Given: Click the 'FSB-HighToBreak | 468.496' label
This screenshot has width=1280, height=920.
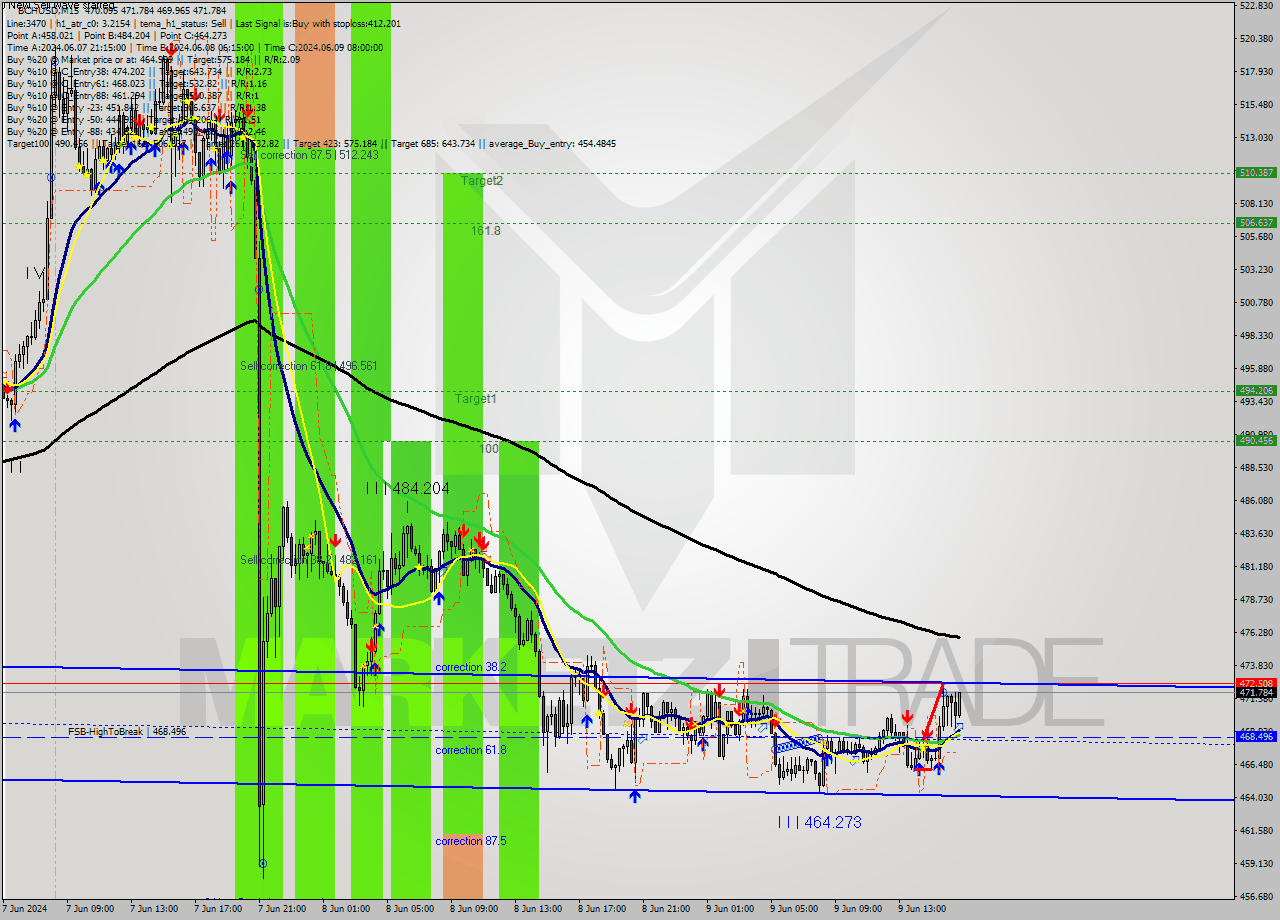Looking at the screenshot, I should coord(127,732).
